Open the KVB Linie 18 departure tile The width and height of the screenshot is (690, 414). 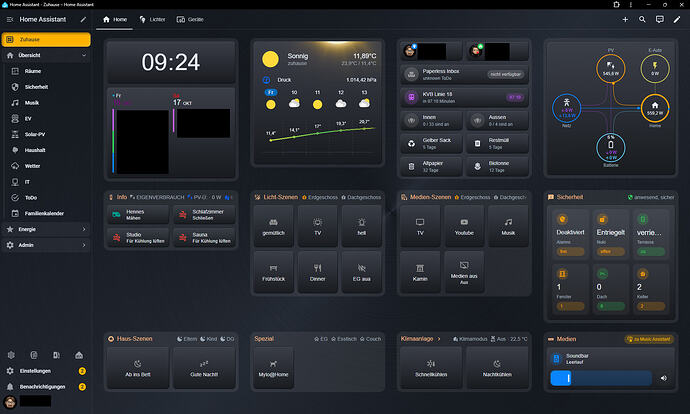464,97
